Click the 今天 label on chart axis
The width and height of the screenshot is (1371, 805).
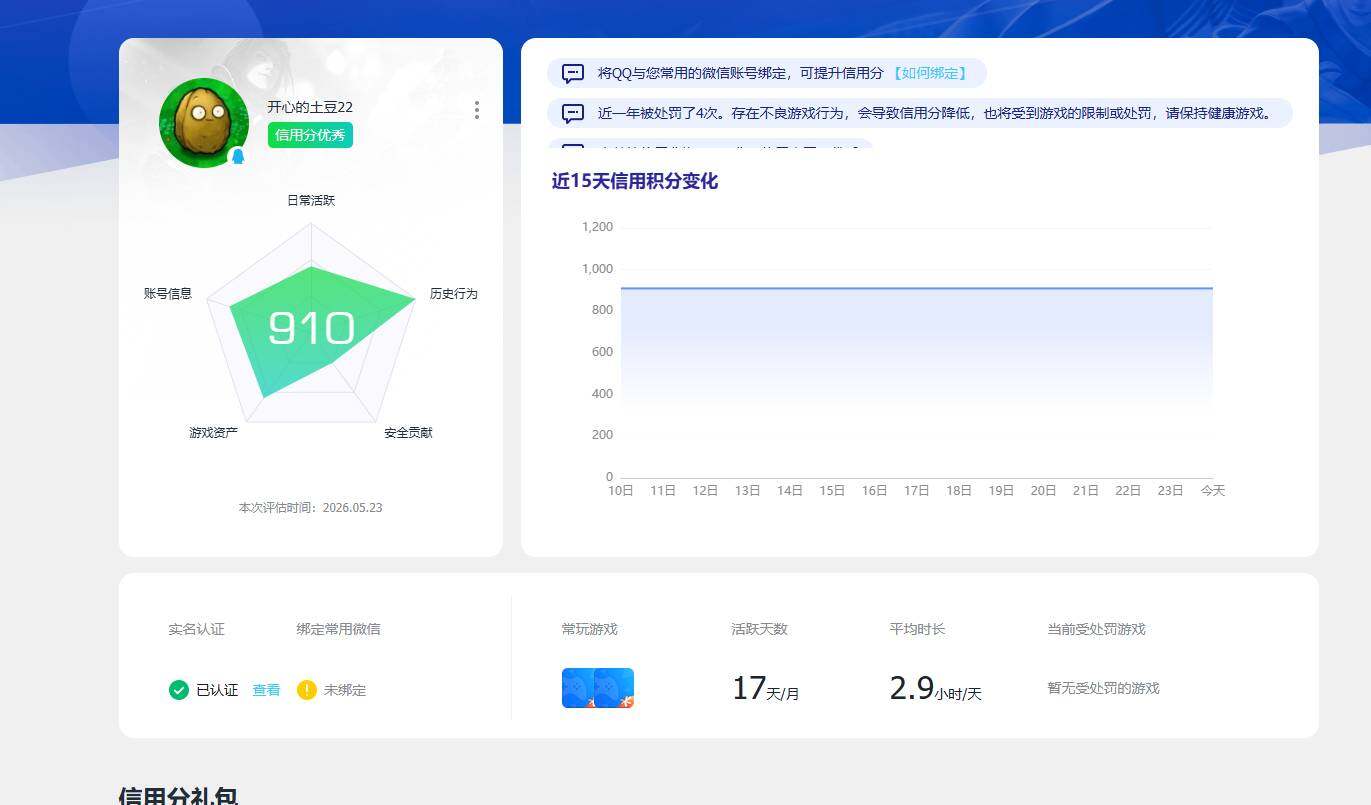[x=1213, y=491]
